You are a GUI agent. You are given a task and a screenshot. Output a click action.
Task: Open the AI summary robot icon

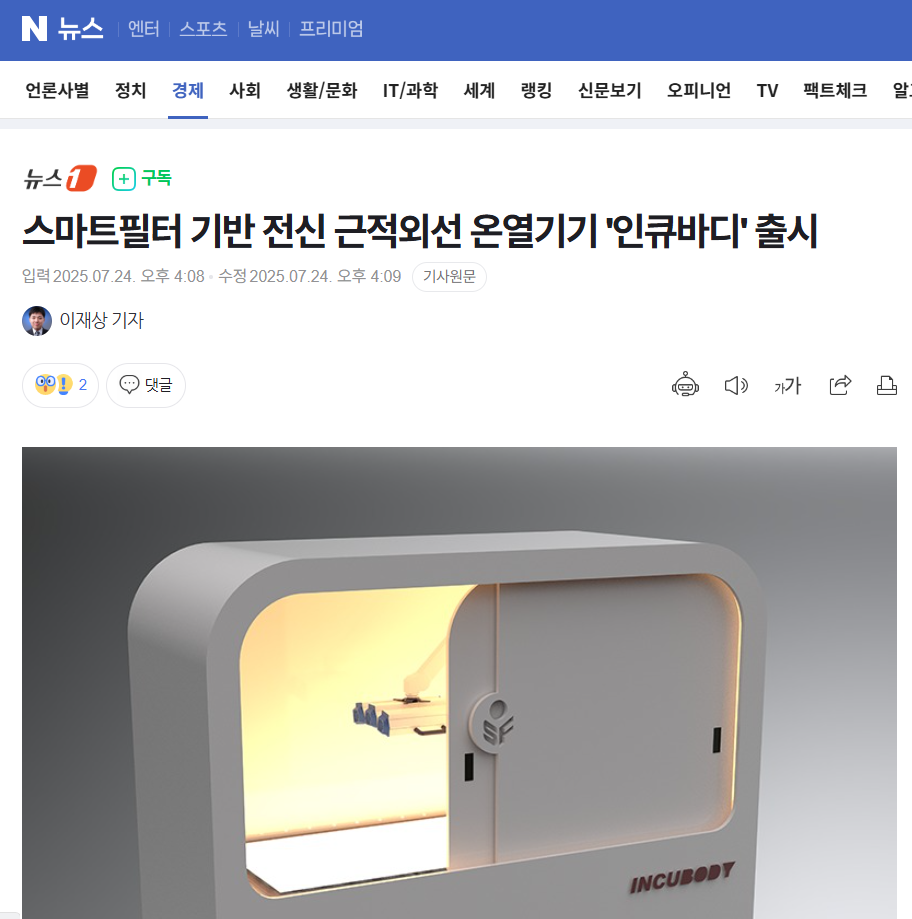point(685,385)
